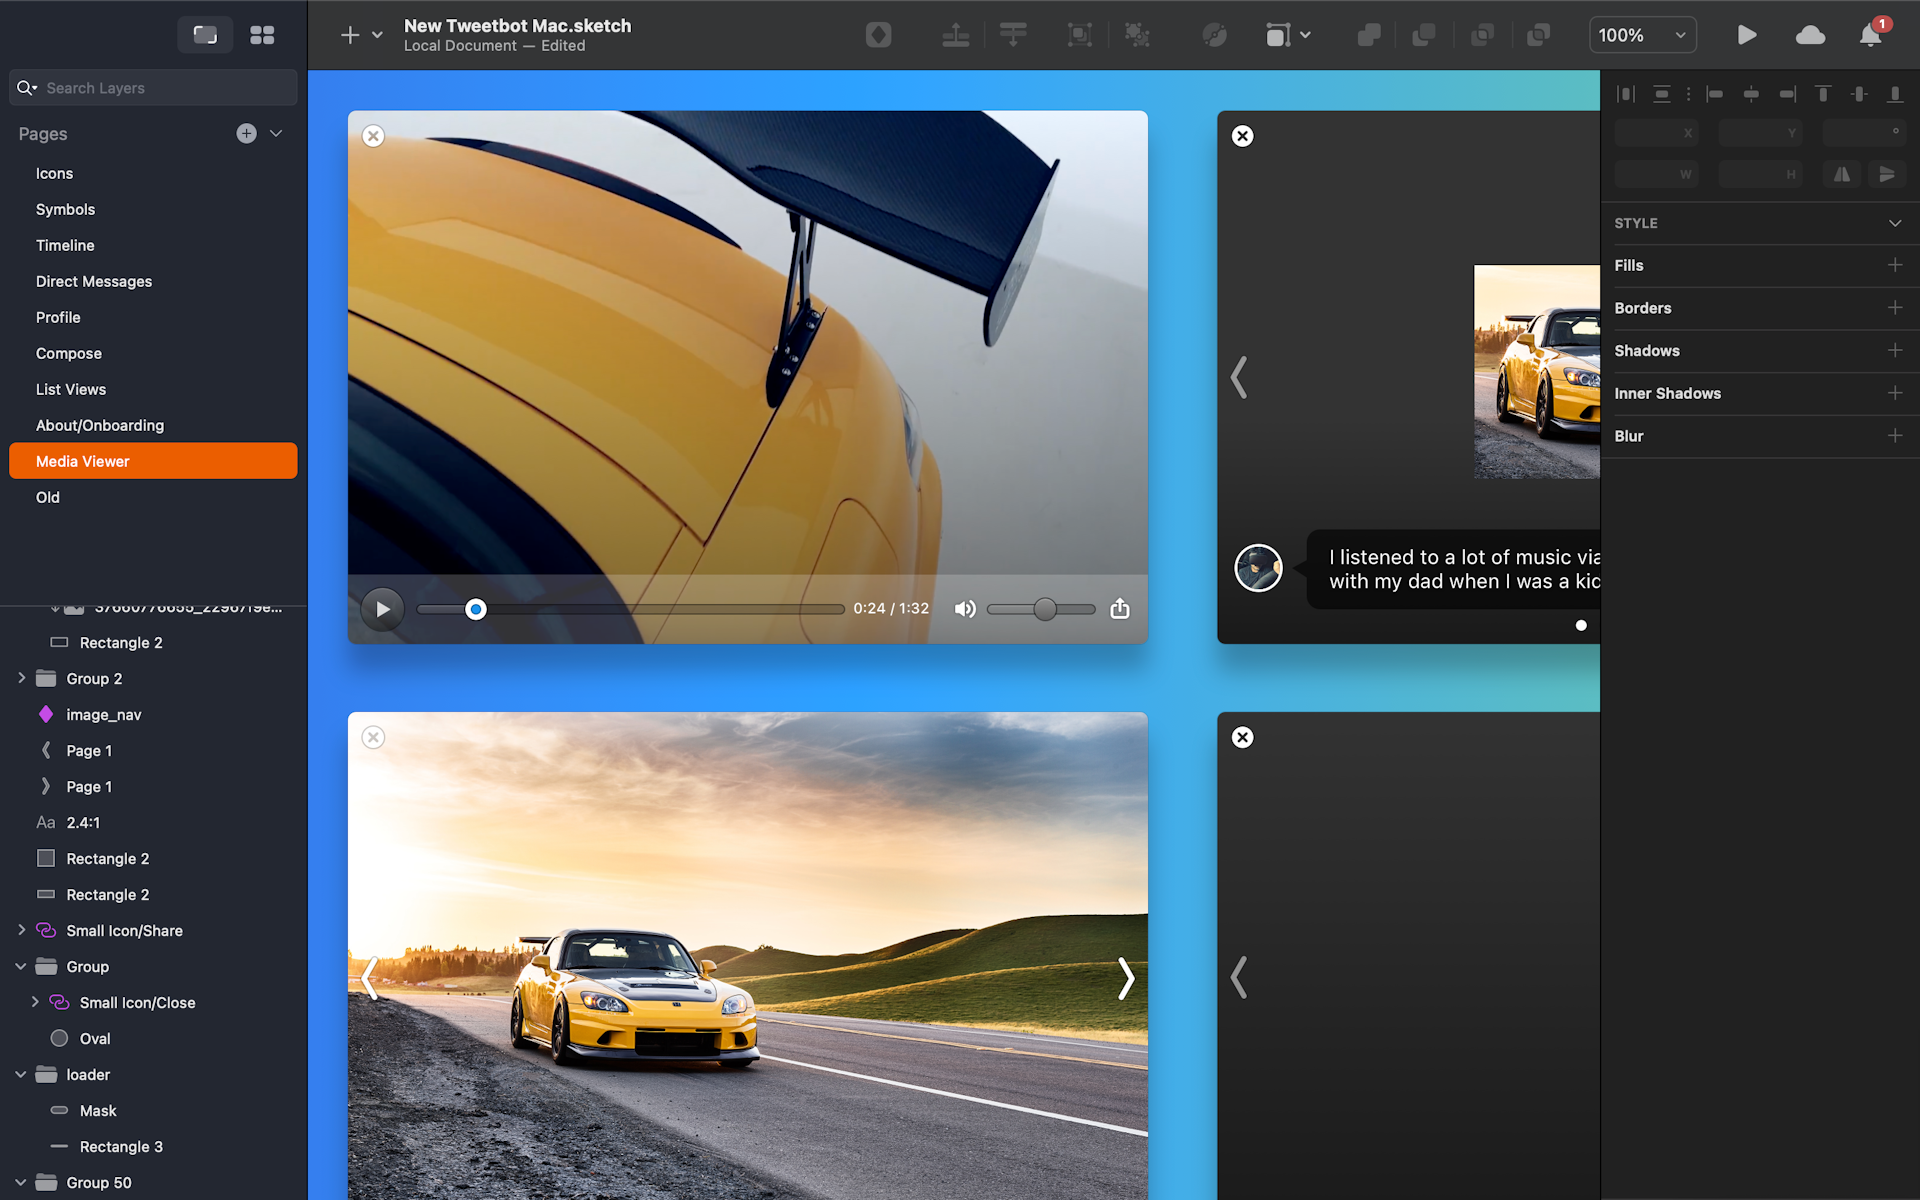The width and height of the screenshot is (1920, 1200).
Task: Open the zoom level 100% dropdown
Action: click(x=1641, y=34)
